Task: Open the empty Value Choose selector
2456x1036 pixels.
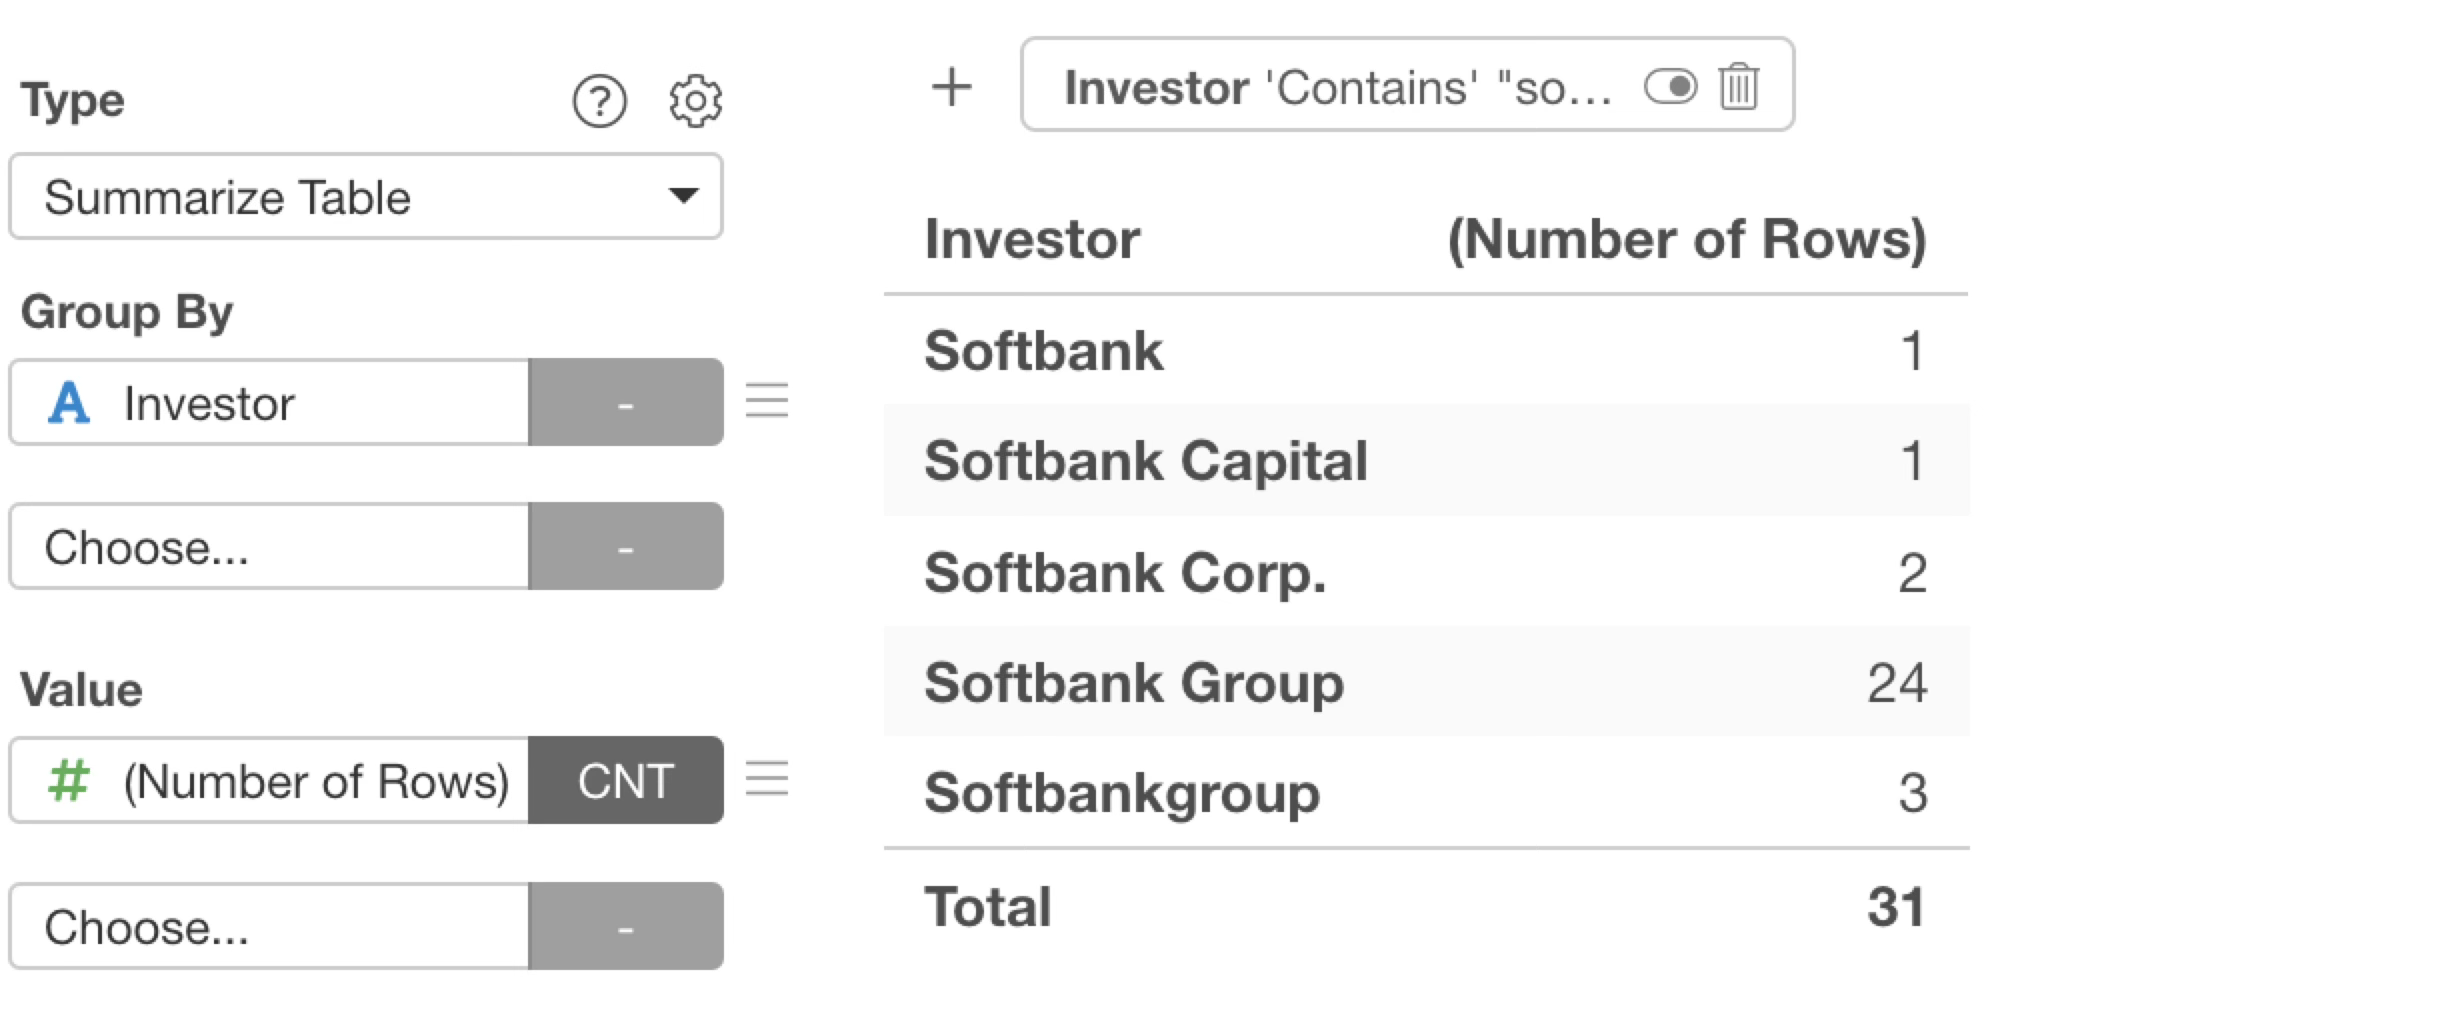Action: [270, 927]
